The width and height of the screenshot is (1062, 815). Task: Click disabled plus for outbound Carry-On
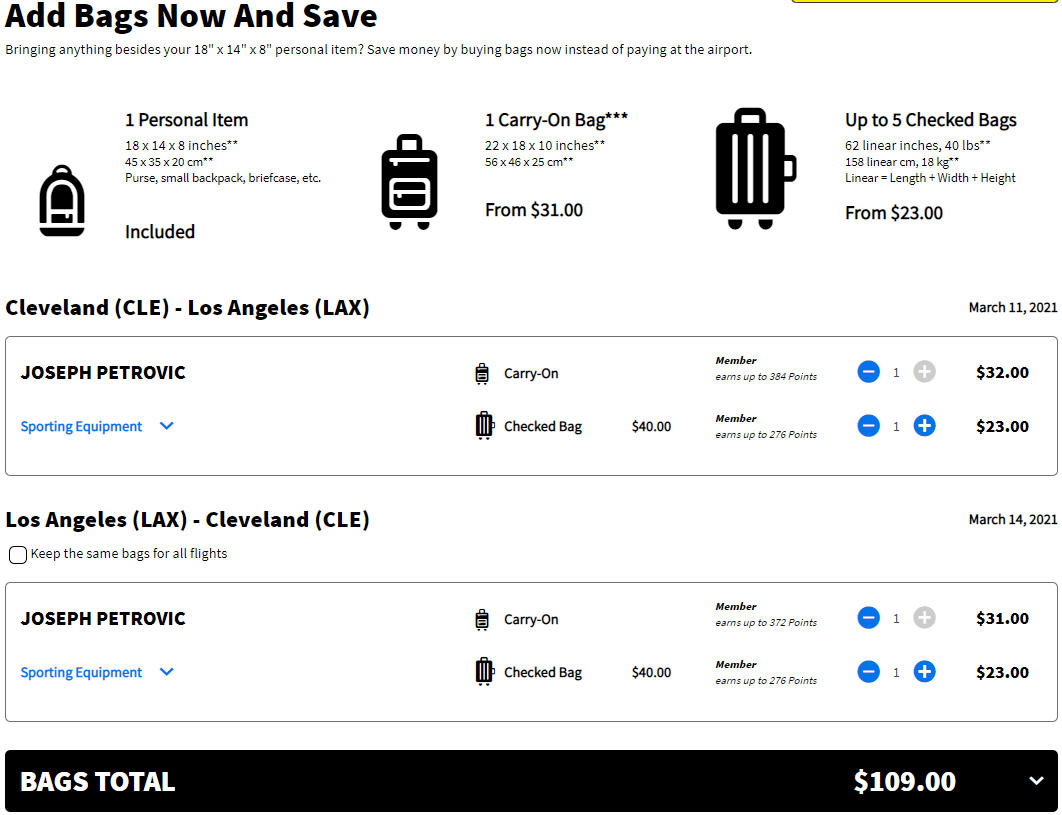tap(925, 372)
